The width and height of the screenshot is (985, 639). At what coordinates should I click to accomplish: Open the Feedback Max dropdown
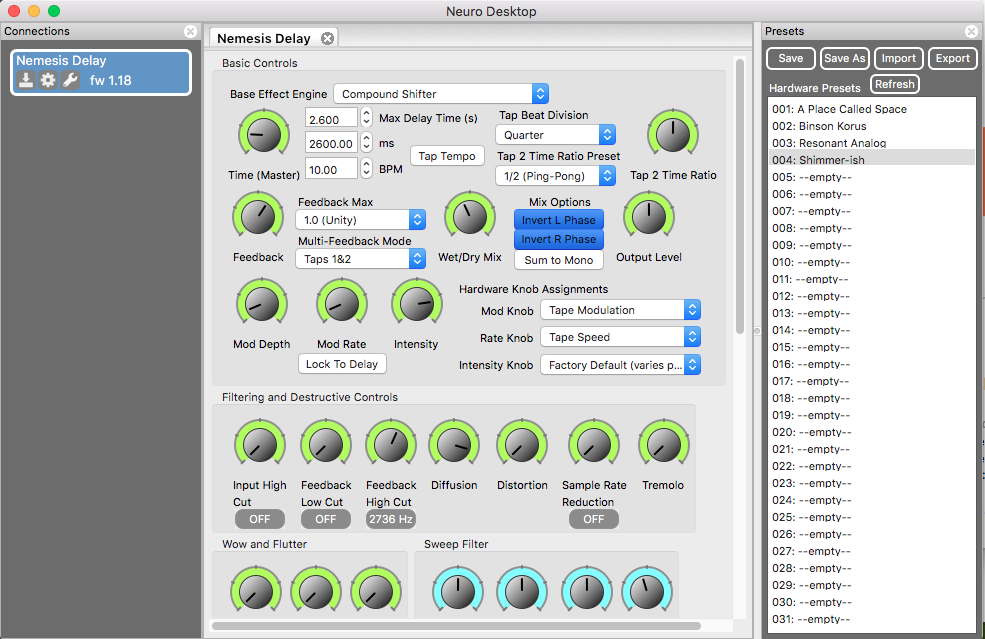361,220
